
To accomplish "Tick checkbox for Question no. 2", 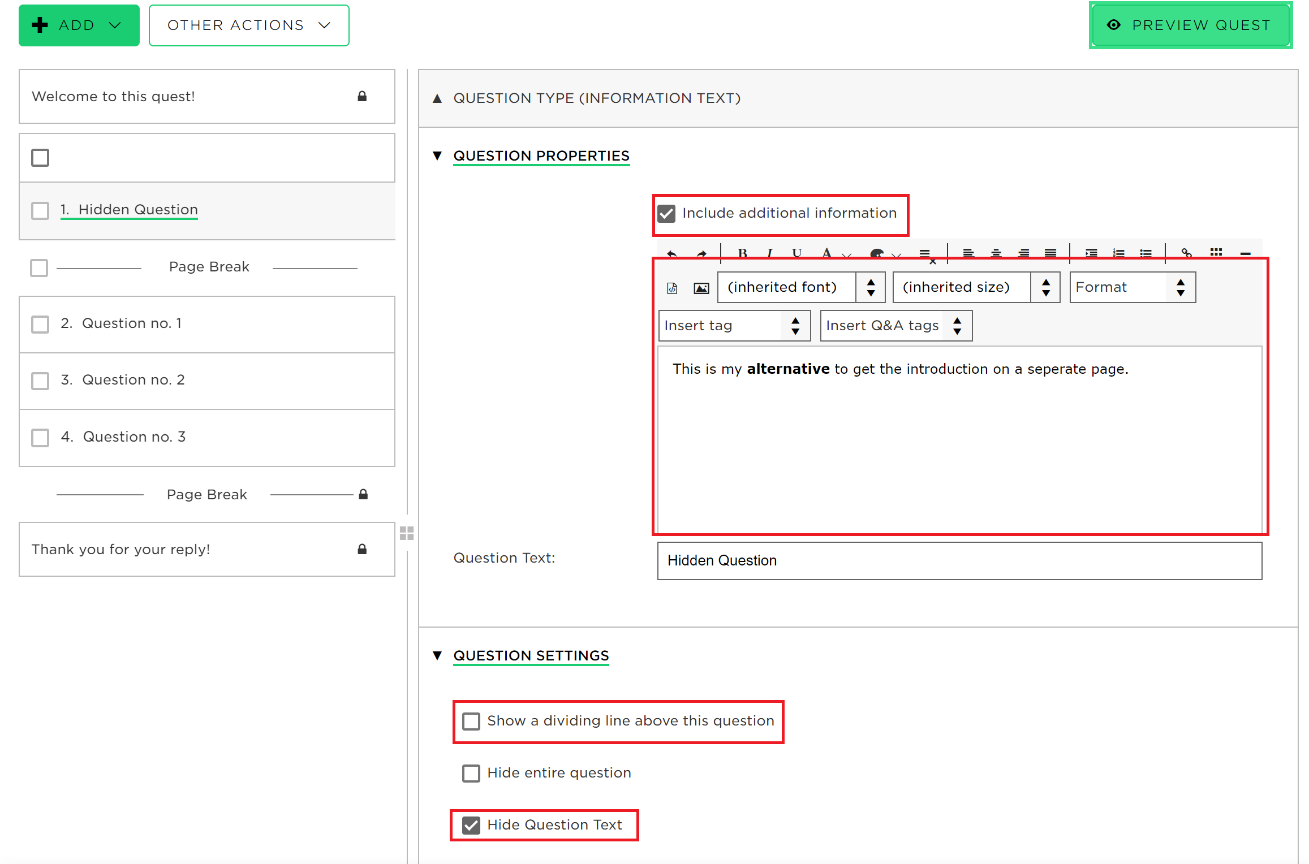I will (40, 380).
